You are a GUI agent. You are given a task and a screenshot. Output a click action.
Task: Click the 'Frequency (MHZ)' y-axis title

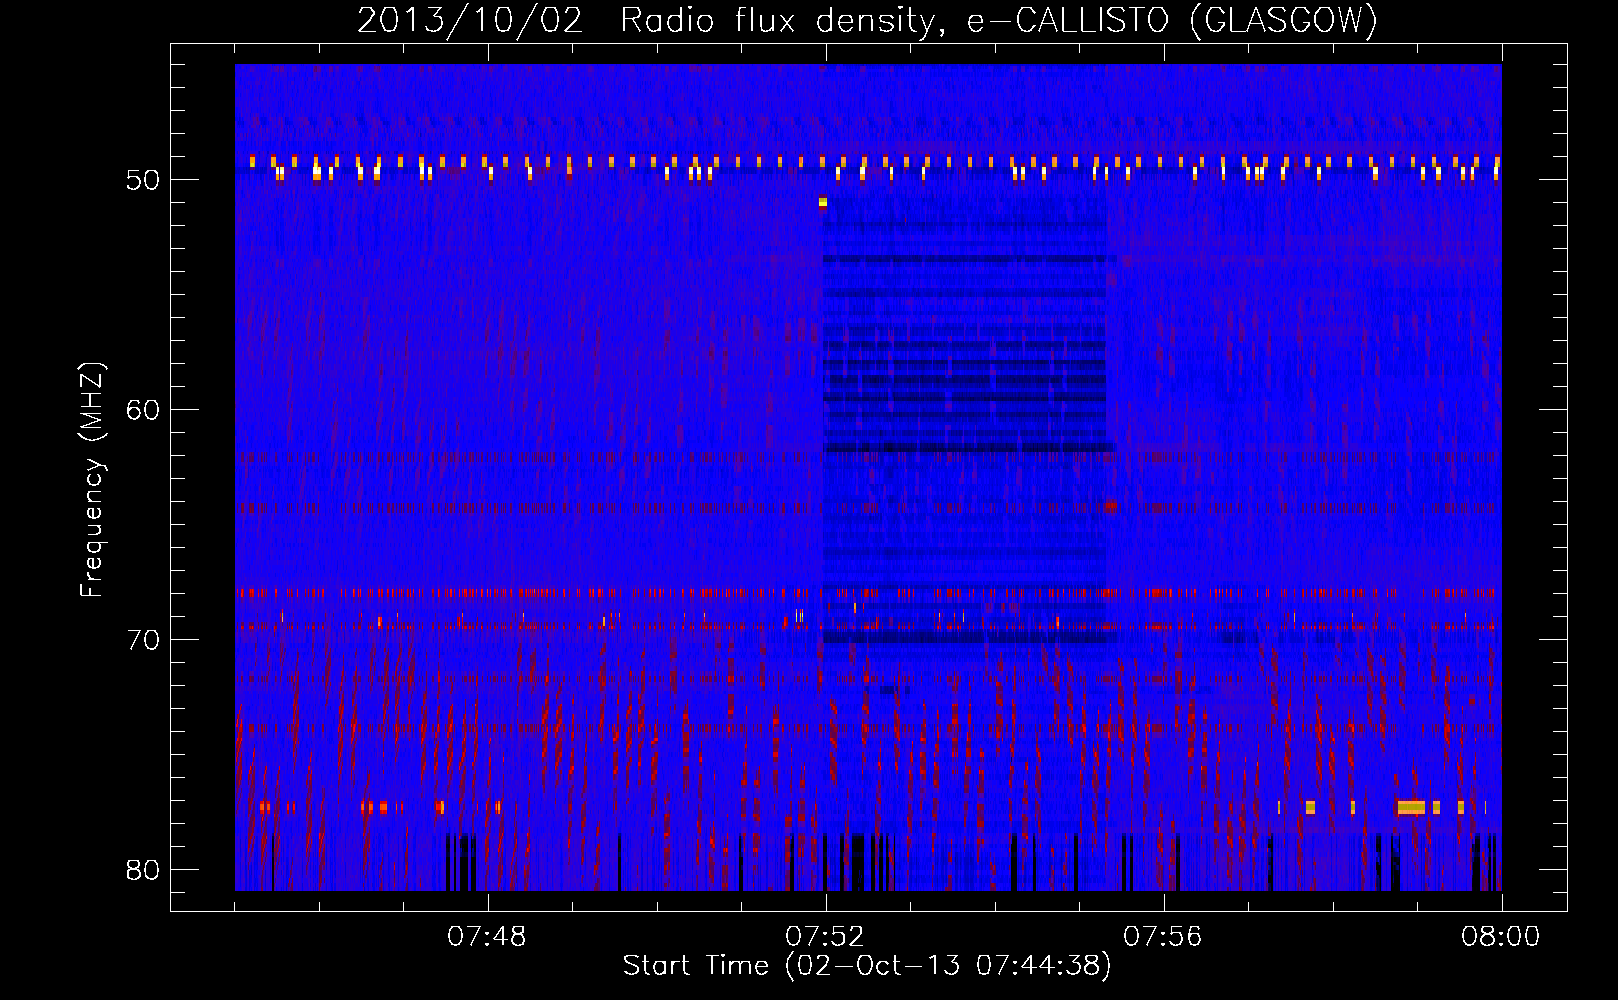(x=92, y=480)
